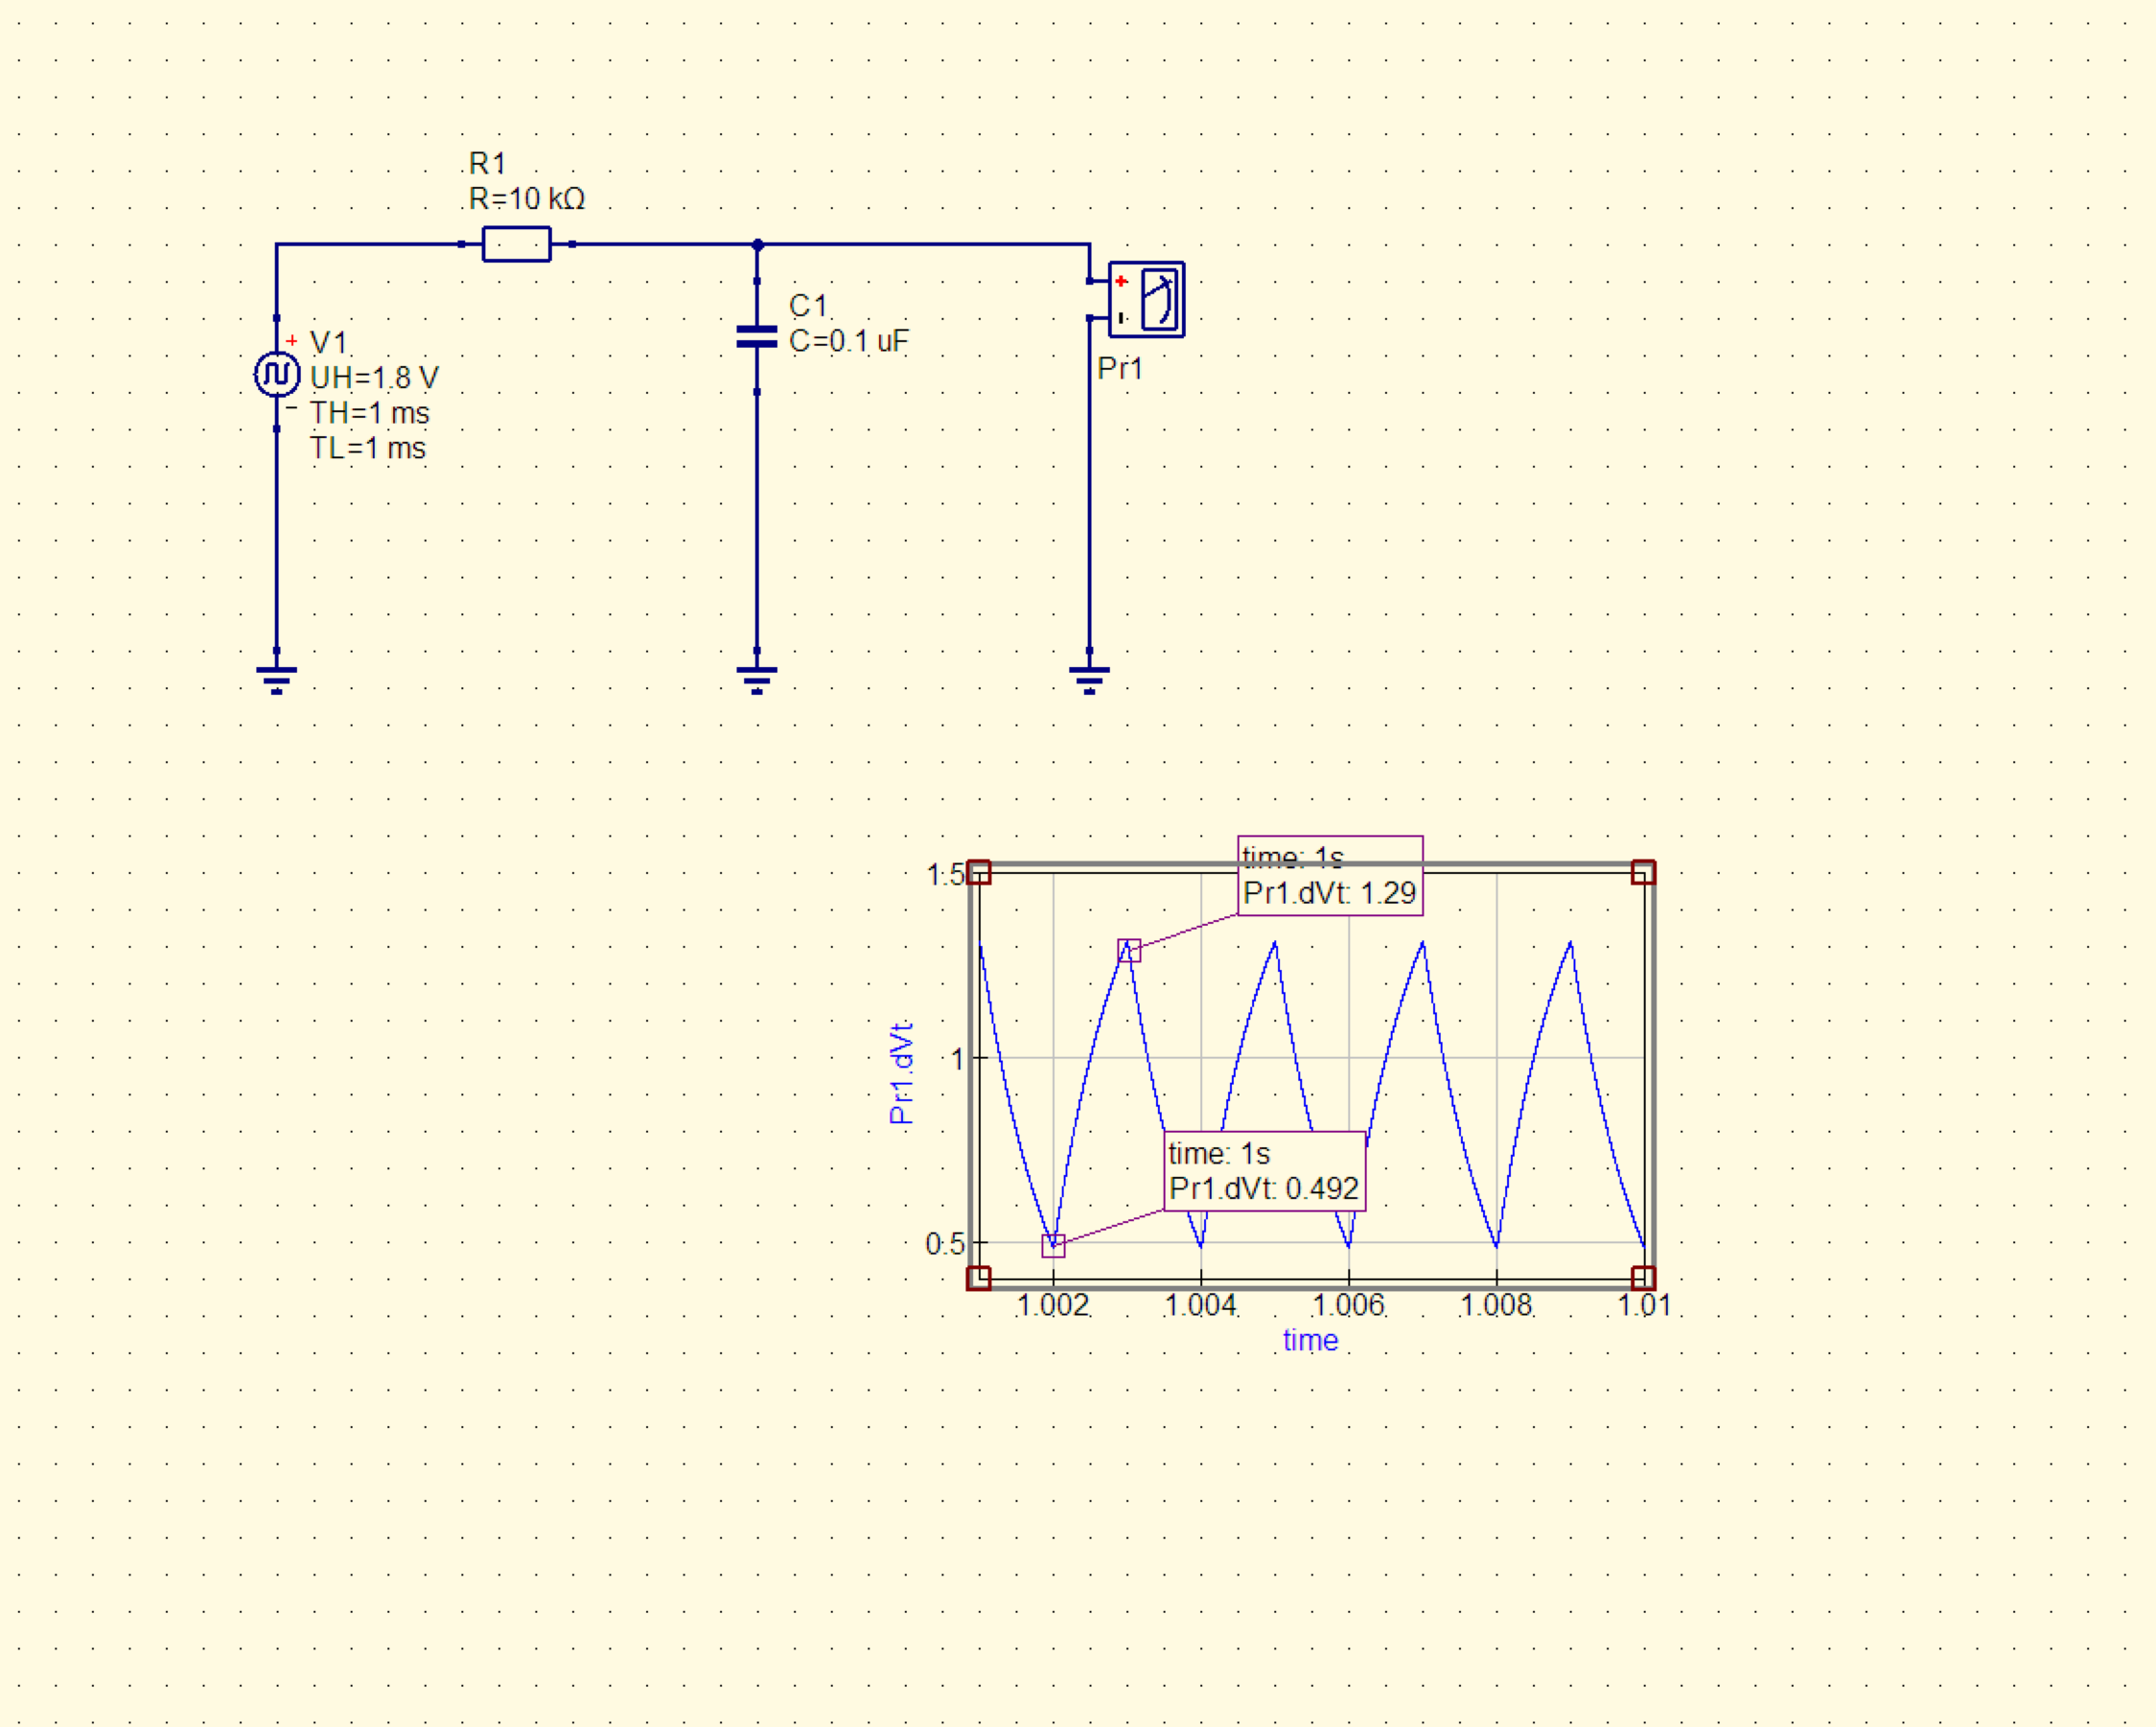Image resolution: width=2156 pixels, height=1727 pixels.
Task: Click the C=0.1 uF property label
Action: 849,341
